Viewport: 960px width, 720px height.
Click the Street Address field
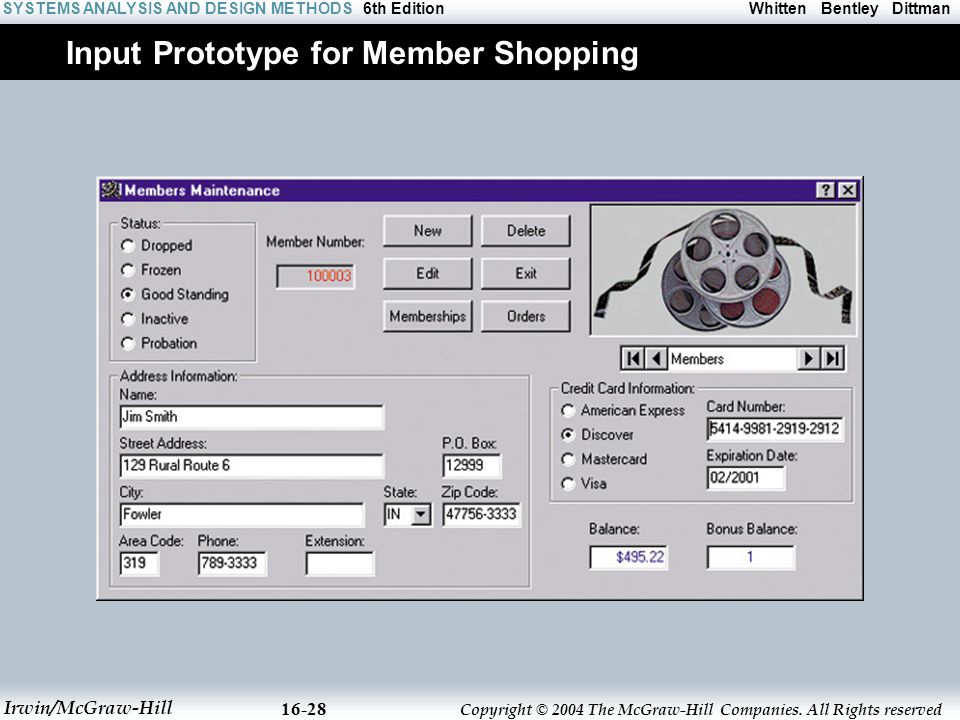(x=252, y=465)
